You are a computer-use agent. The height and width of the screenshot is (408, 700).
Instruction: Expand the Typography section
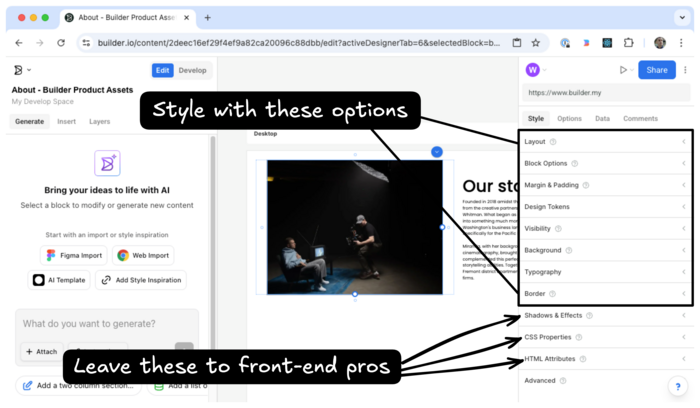pyautogui.click(x=606, y=272)
